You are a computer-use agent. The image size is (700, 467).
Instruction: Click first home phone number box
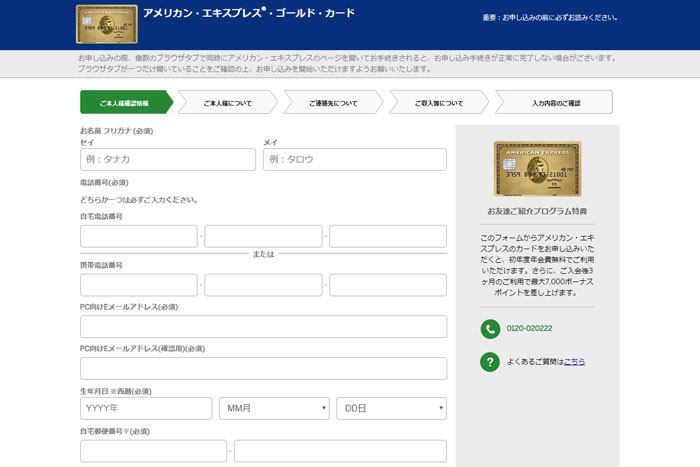point(139,236)
